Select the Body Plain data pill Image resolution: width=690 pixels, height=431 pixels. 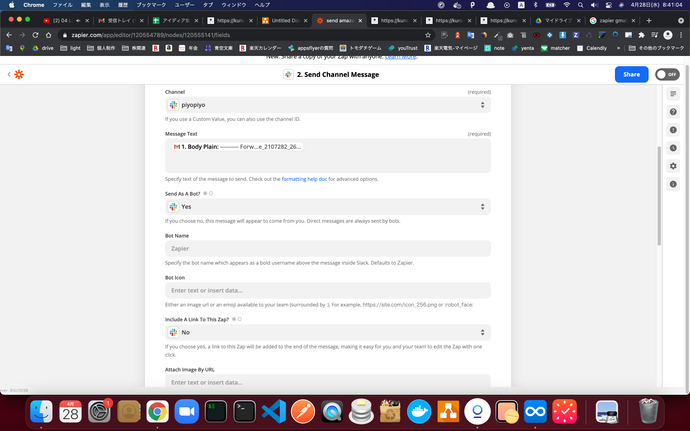[238, 147]
